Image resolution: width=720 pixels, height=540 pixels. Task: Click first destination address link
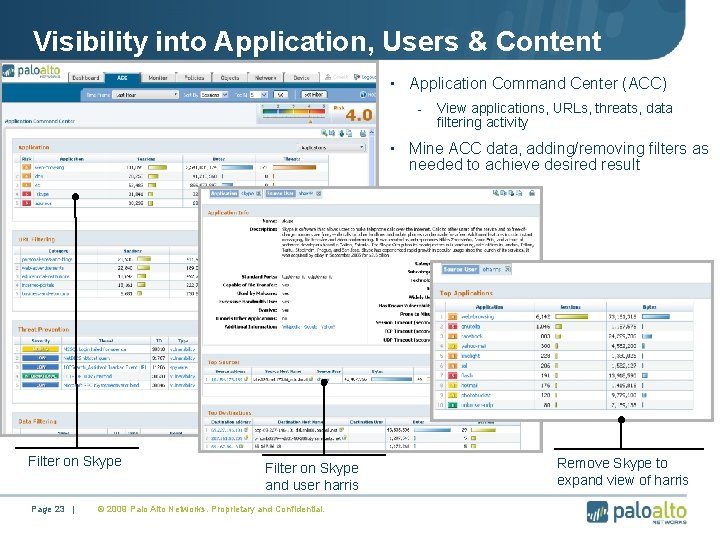tap(226, 430)
